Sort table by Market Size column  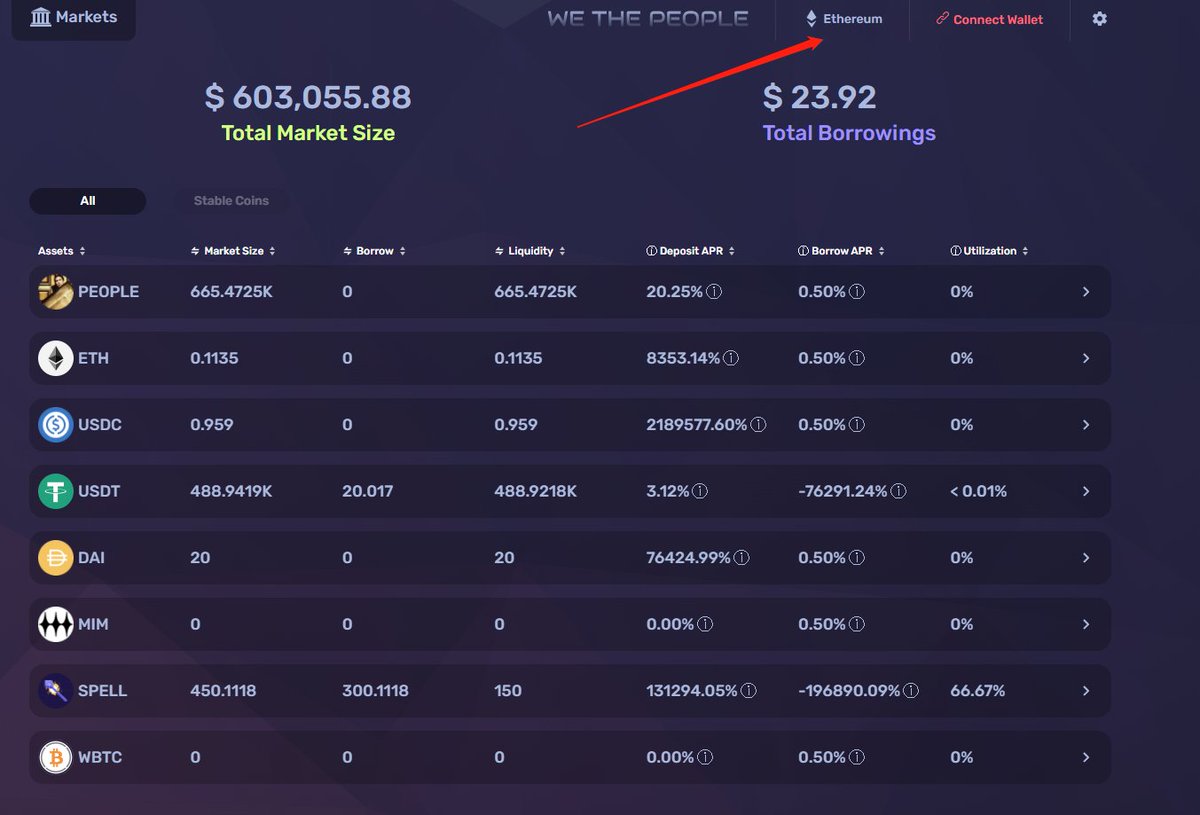pos(233,251)
